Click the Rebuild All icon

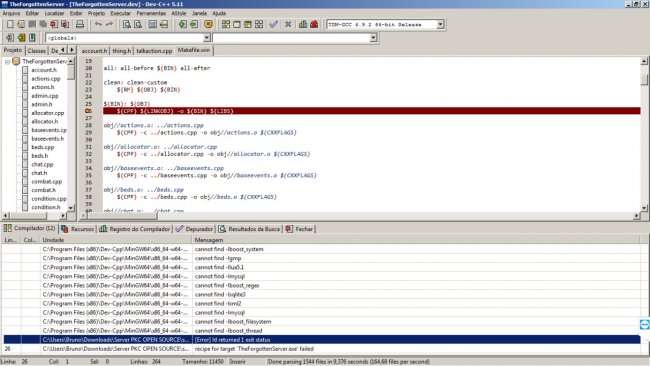click(x=259, y=24)
